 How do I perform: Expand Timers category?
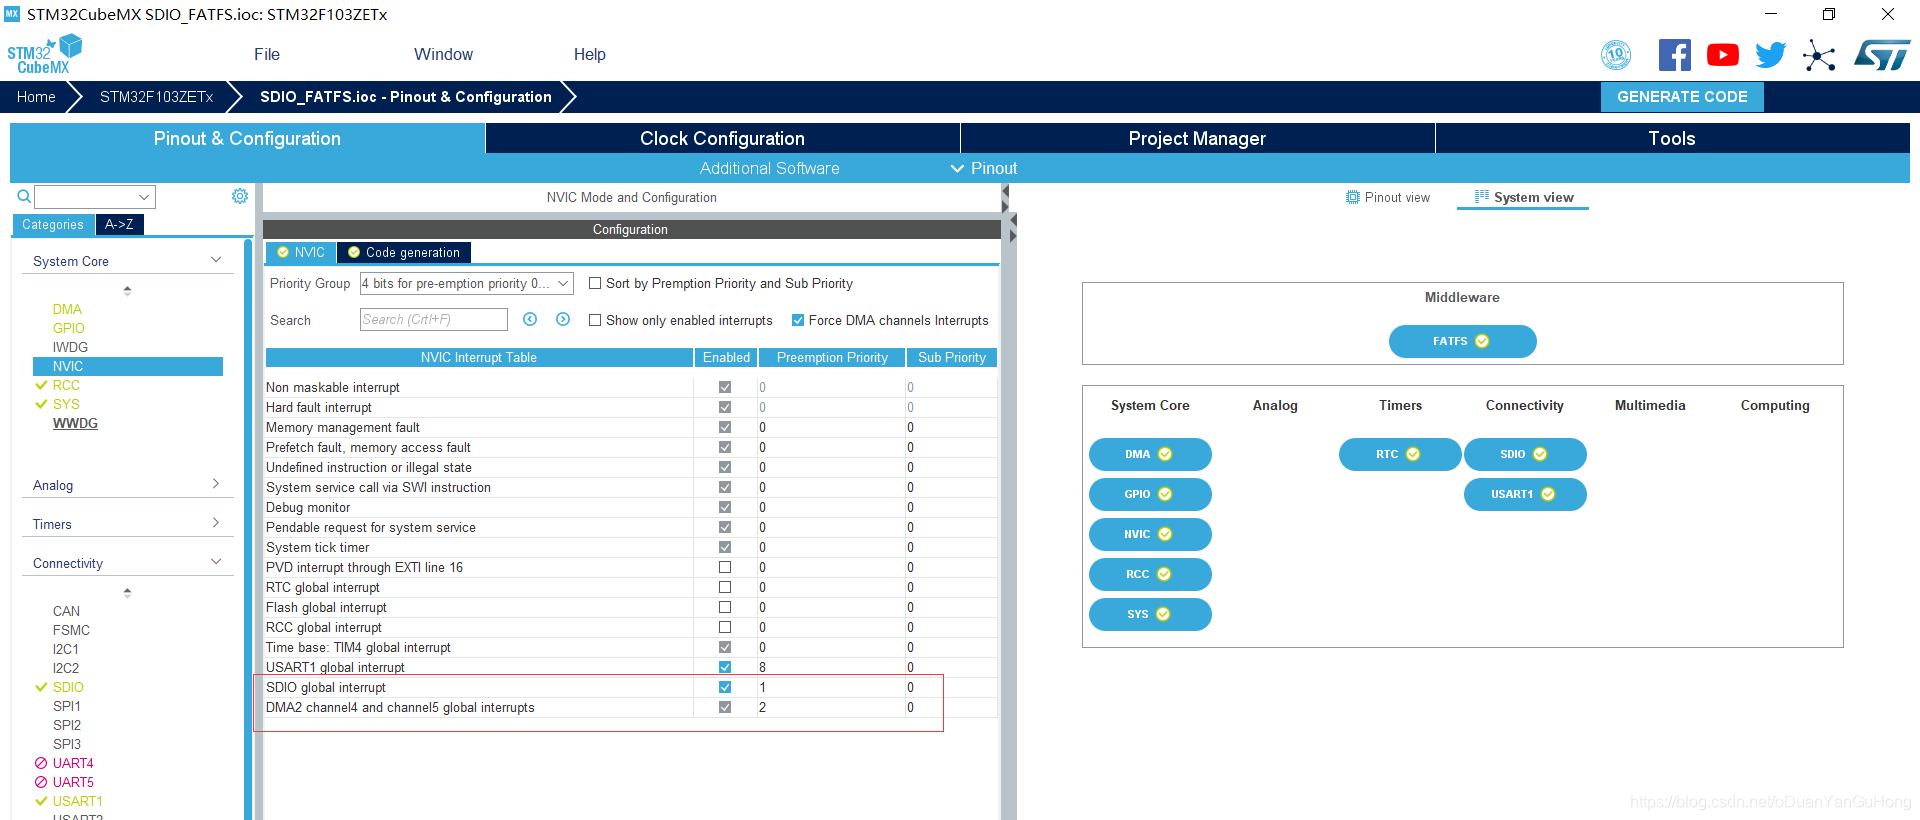pyautogui.click(x=216, y=523)
